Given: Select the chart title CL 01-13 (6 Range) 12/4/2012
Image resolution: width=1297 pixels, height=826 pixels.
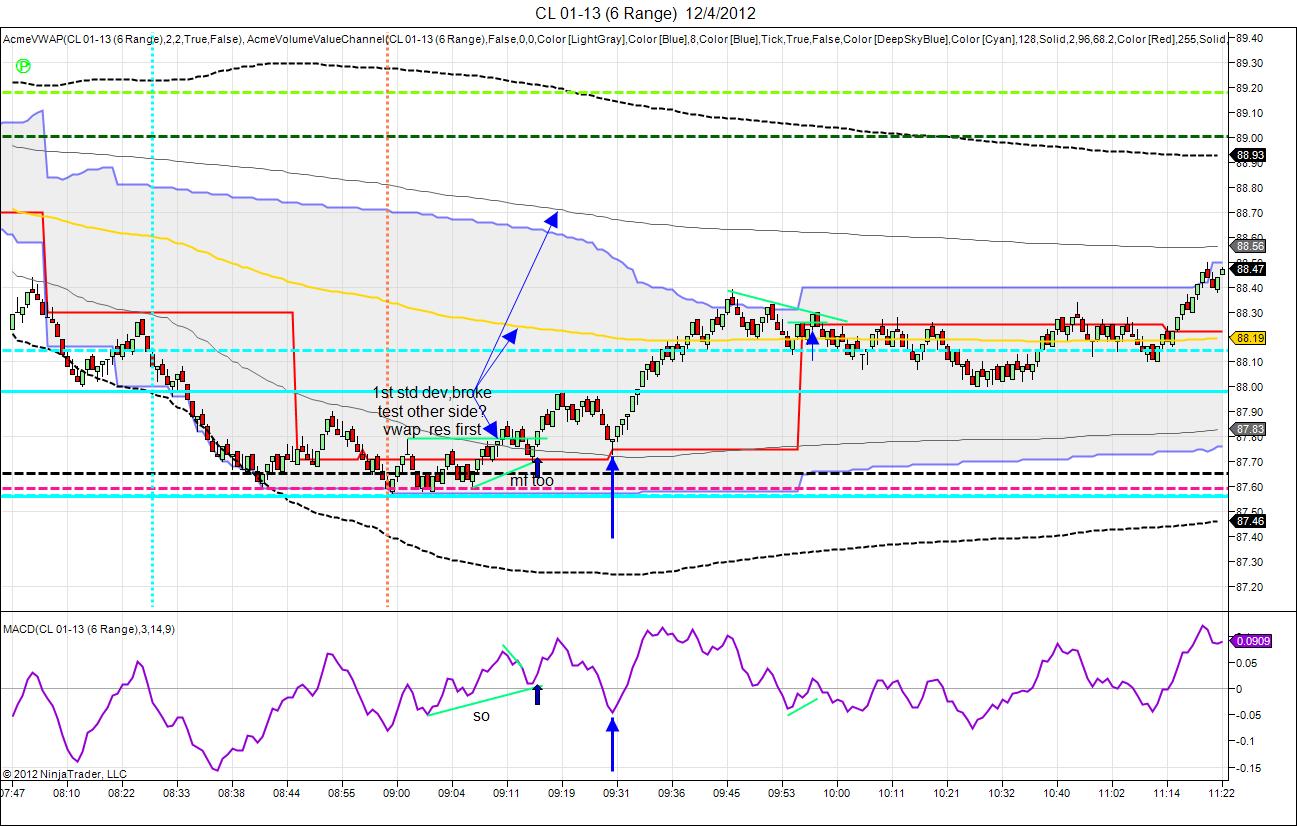Looking at the screenshot, I should [645, 13].
